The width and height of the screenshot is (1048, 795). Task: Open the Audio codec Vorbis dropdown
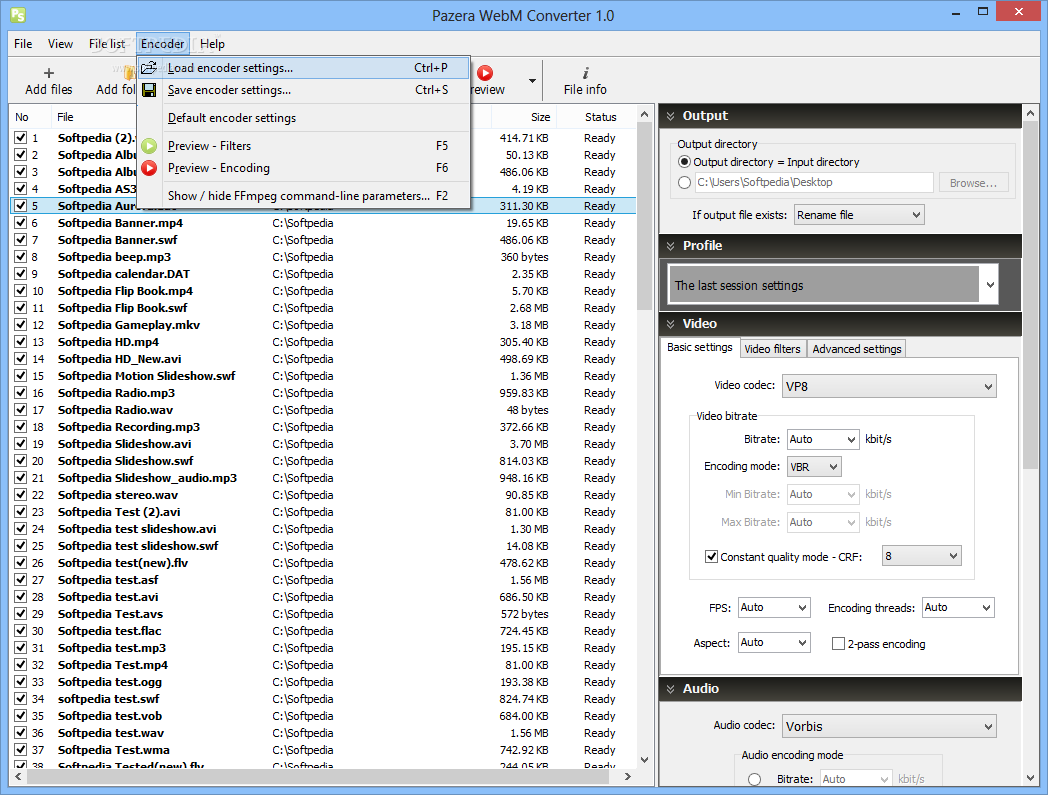coord(888,726)
